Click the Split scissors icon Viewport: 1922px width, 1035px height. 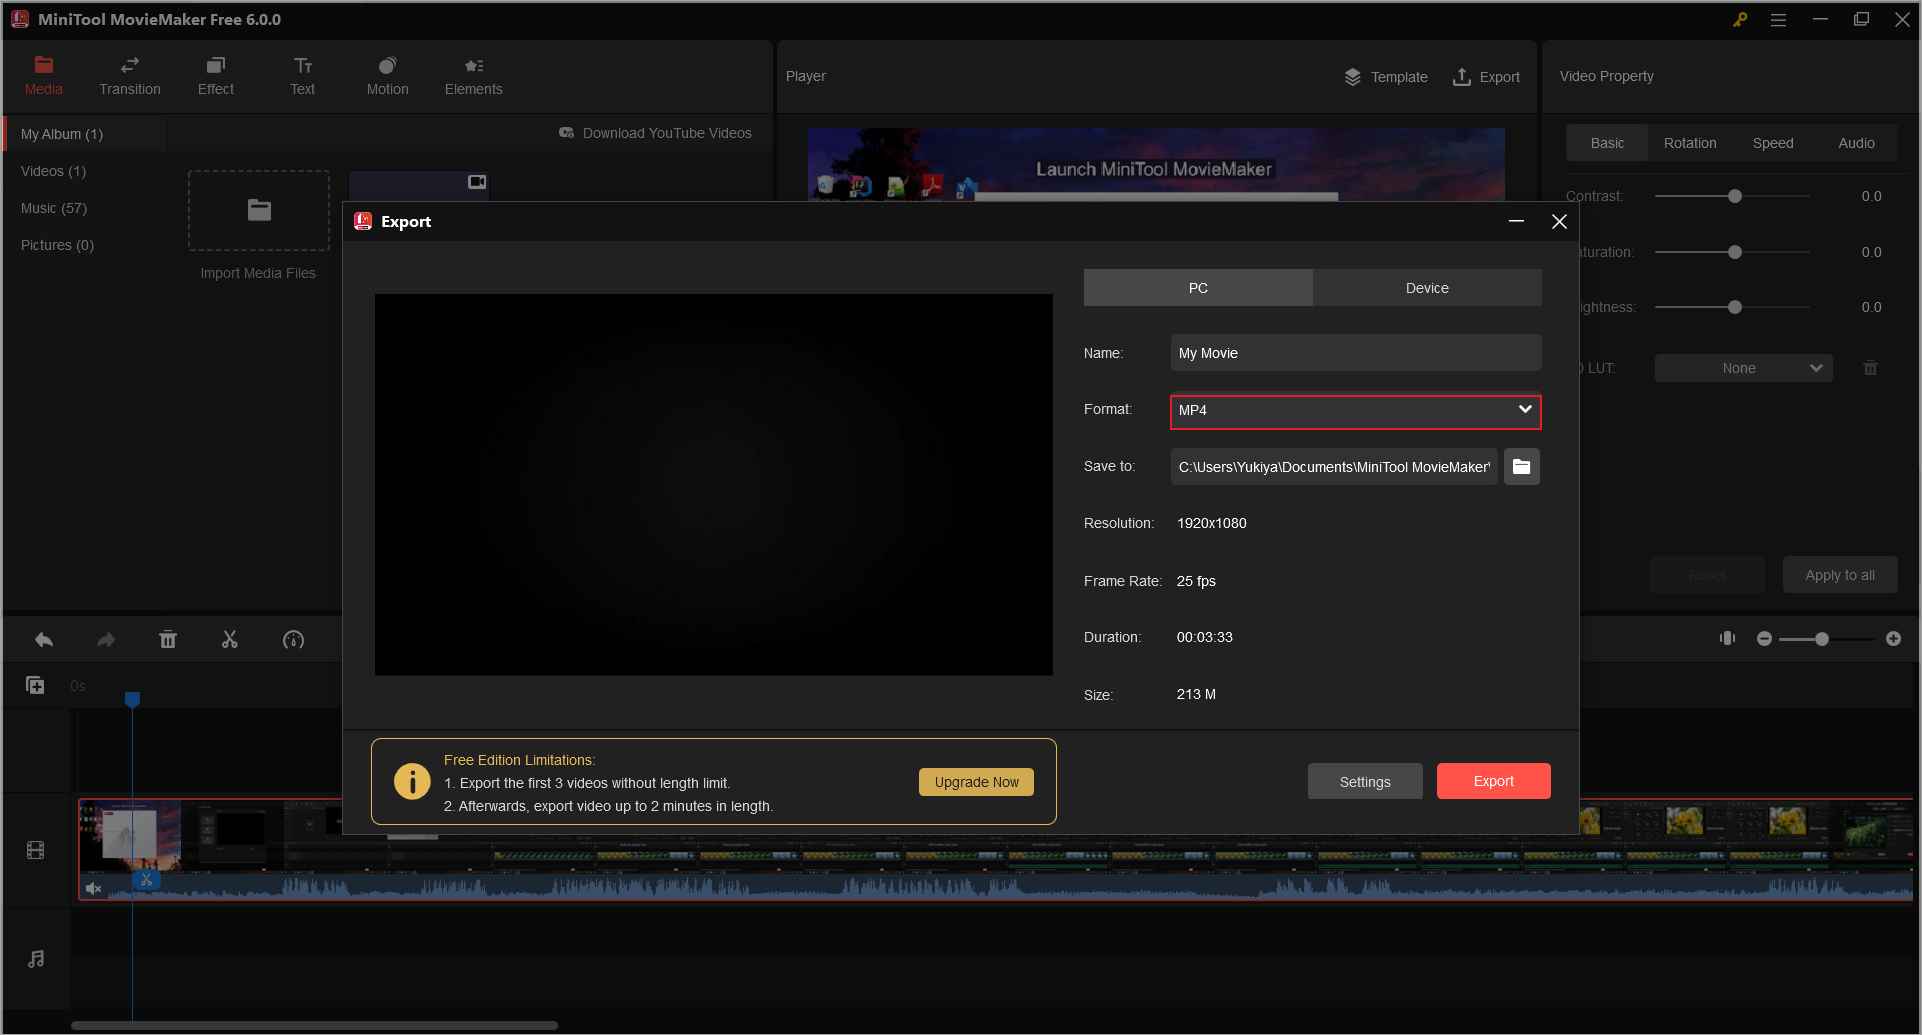(x=230, y=640)
